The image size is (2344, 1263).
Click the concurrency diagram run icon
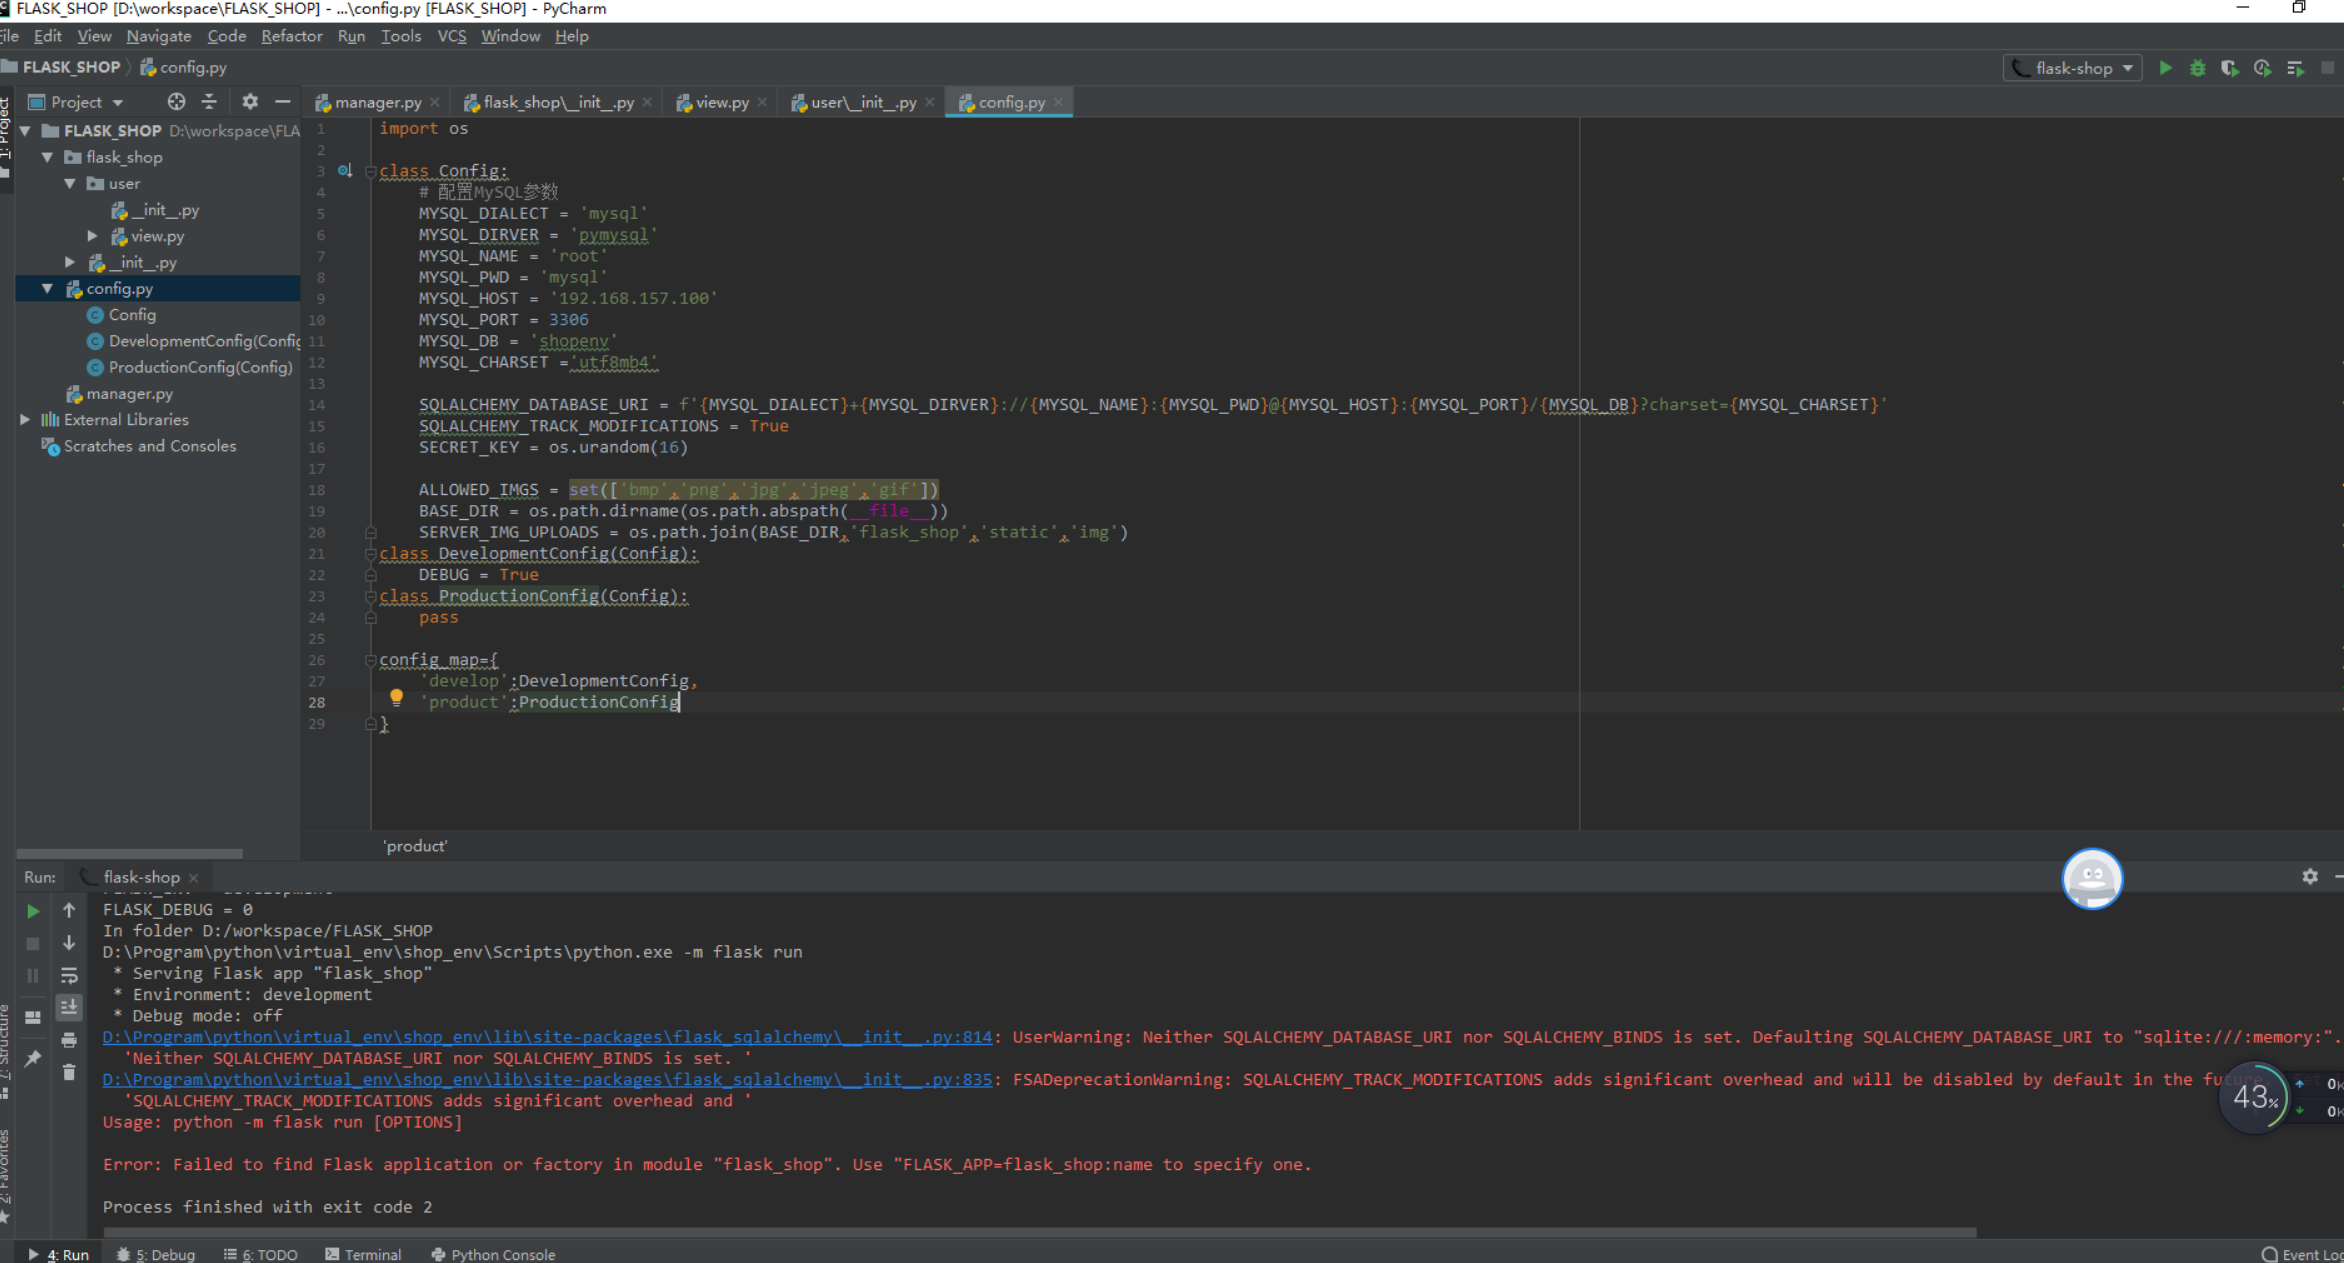(2295, 68)
